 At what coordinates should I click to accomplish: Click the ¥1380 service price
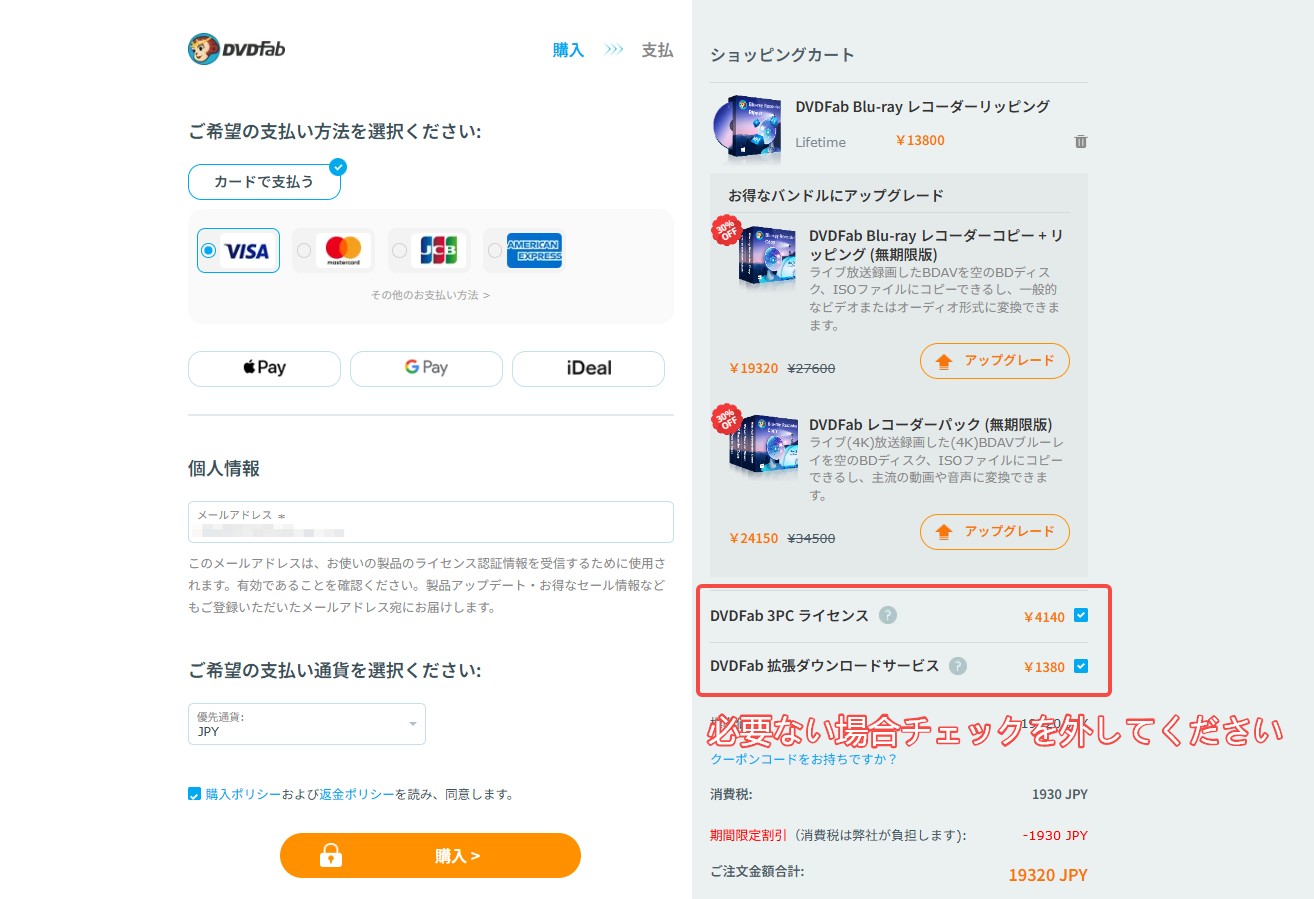coord(1044,667)
